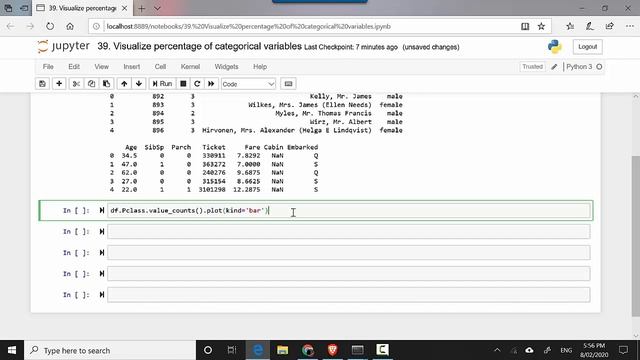Click into the df.Pclass.value_counts code cell
640x360 pixels.
[x=349, y=210]
